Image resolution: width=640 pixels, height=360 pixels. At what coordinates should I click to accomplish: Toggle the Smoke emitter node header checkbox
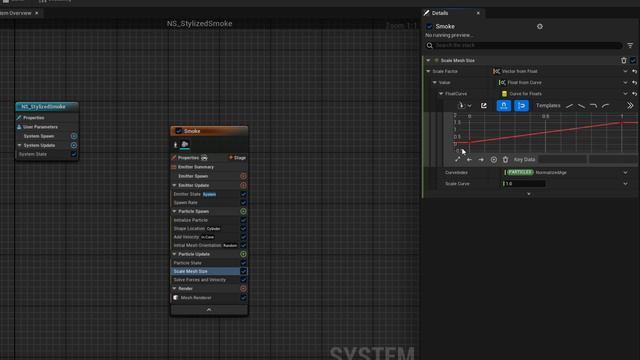tap(178, 131)
